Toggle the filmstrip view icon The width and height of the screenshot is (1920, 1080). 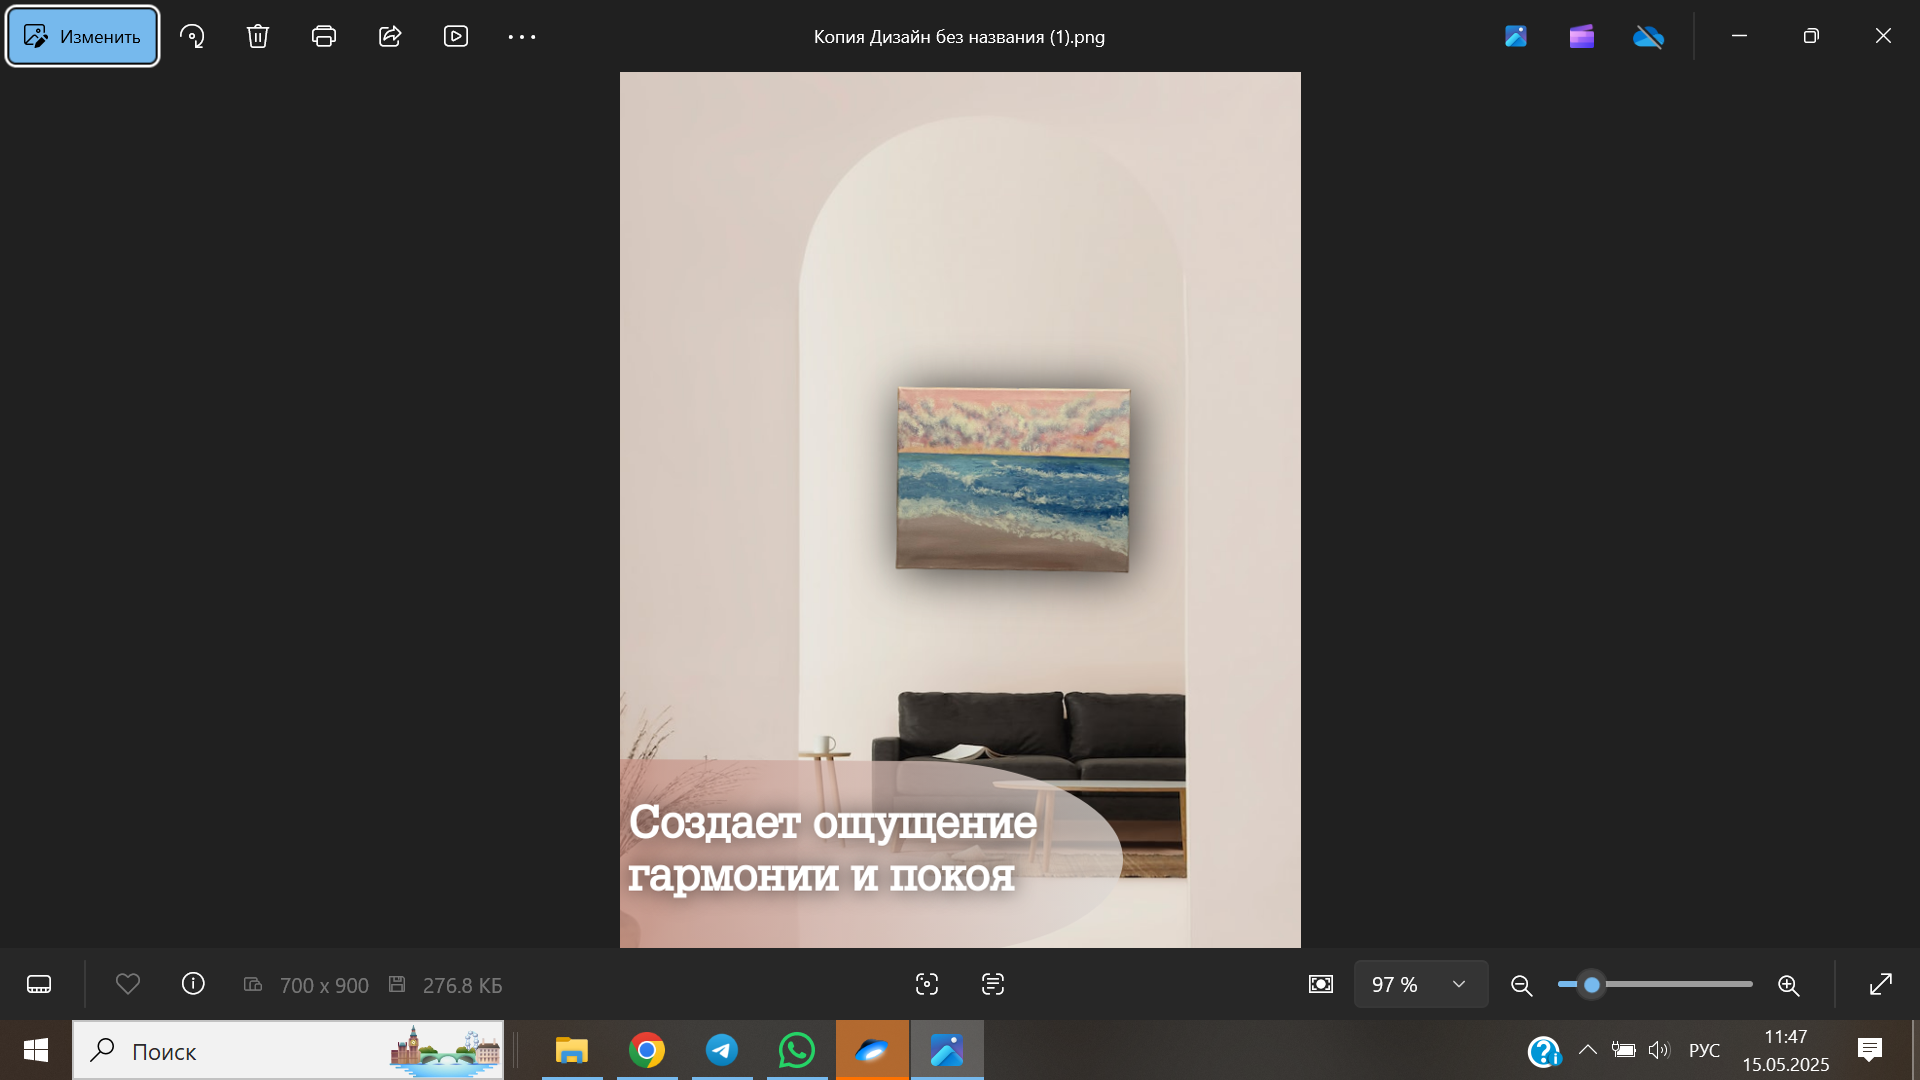pos(39,984)
